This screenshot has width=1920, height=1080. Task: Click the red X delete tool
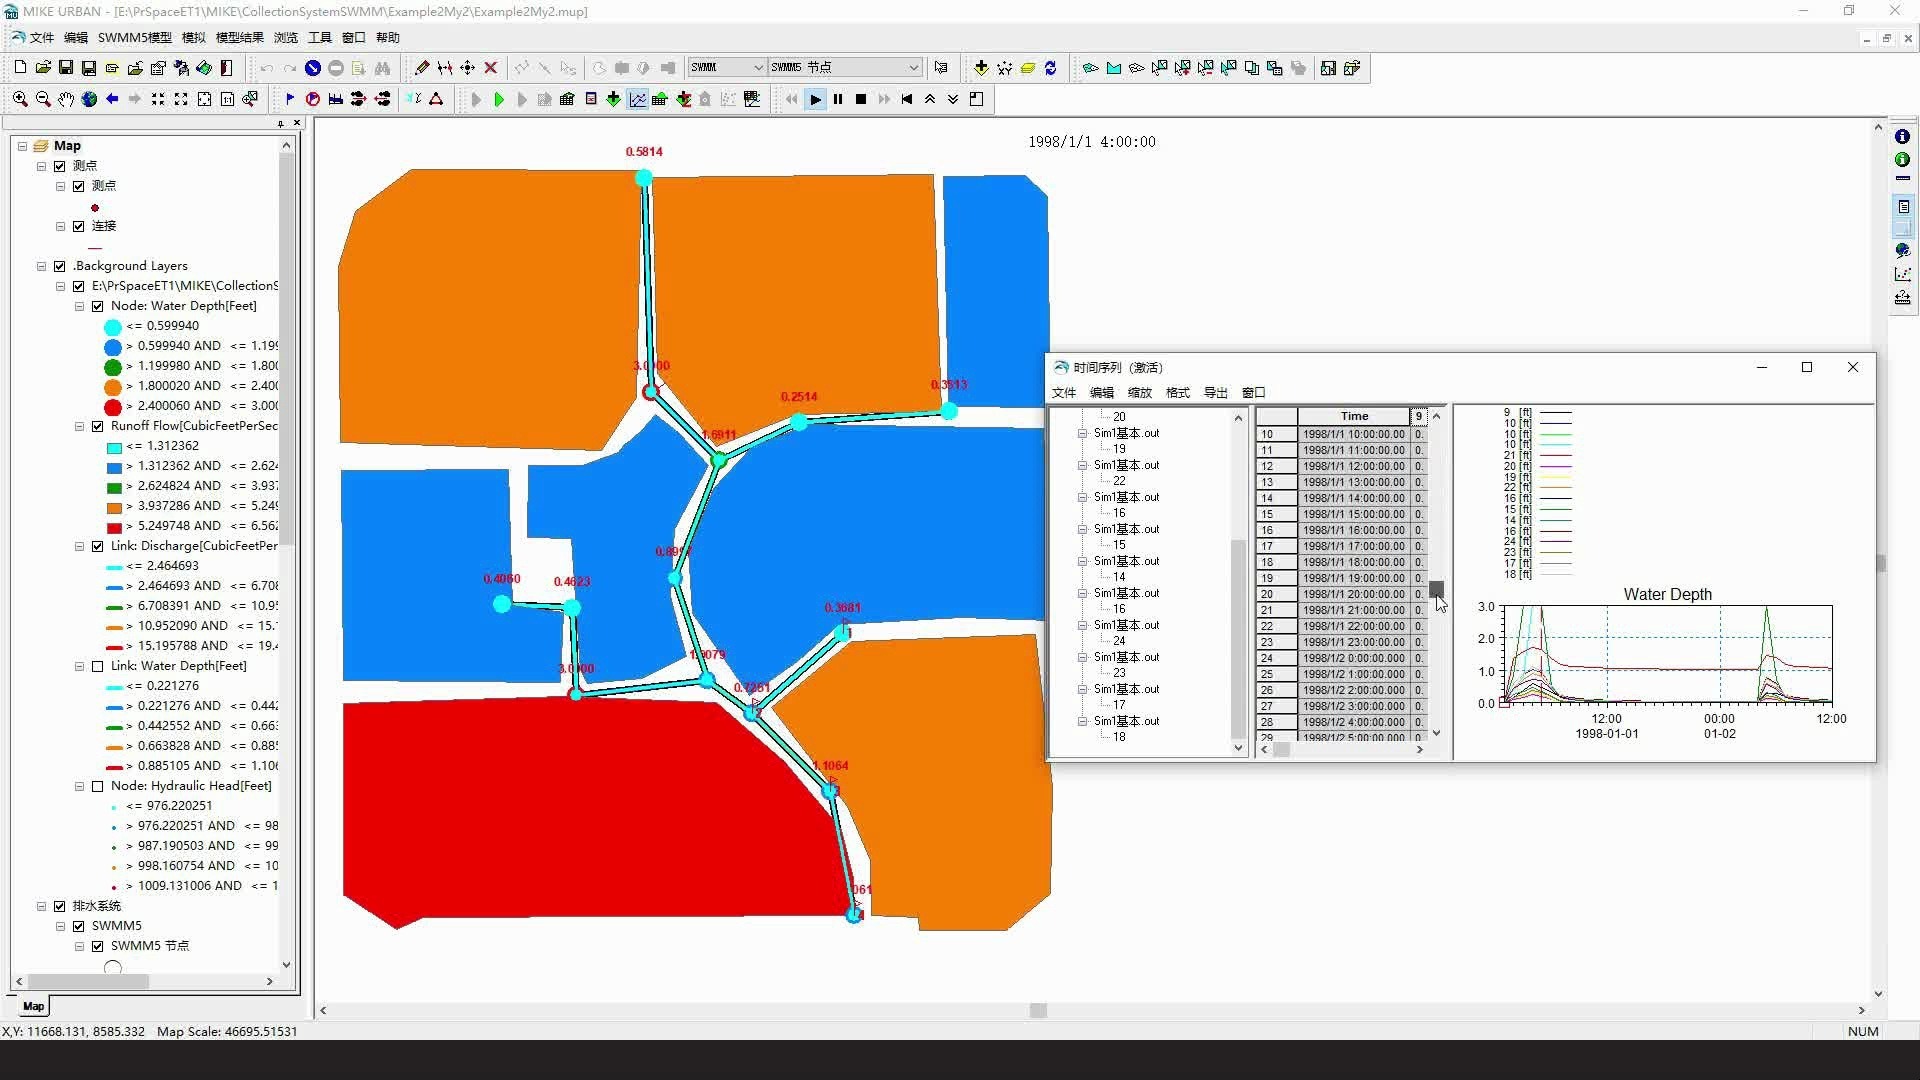coord(491,68)
